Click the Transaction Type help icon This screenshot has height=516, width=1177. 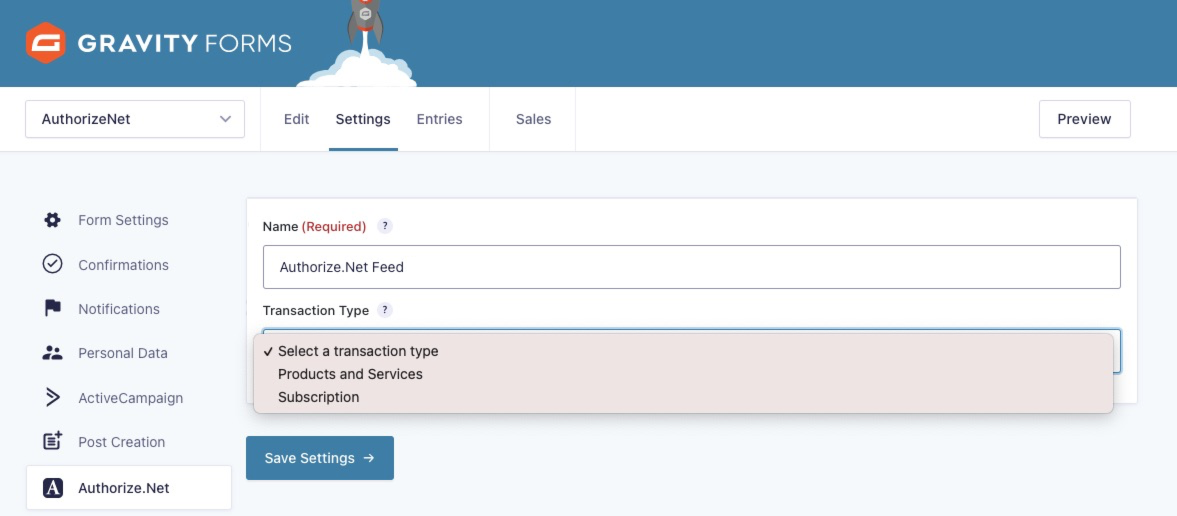[384, 310]
